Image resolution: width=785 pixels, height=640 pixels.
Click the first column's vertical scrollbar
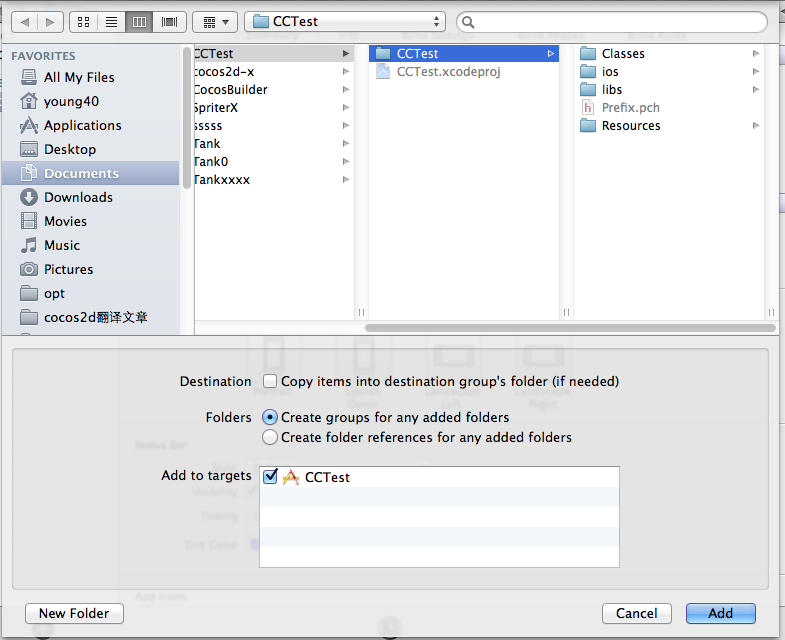[x=187, y=118]
